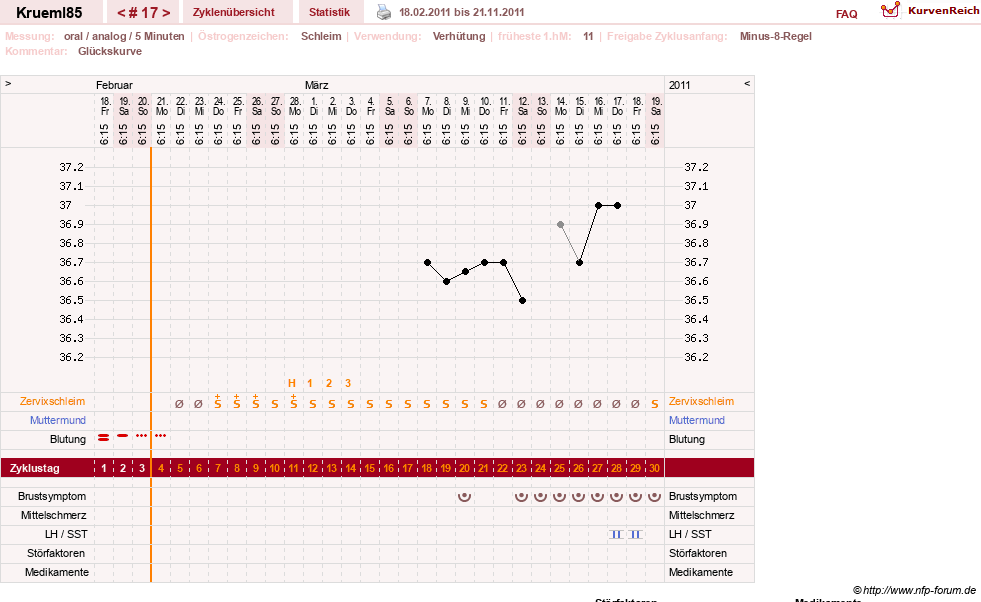This screenshot has height=602, width=981.
Task: Click the 'Verhütung' usage value
Action: 459,36
